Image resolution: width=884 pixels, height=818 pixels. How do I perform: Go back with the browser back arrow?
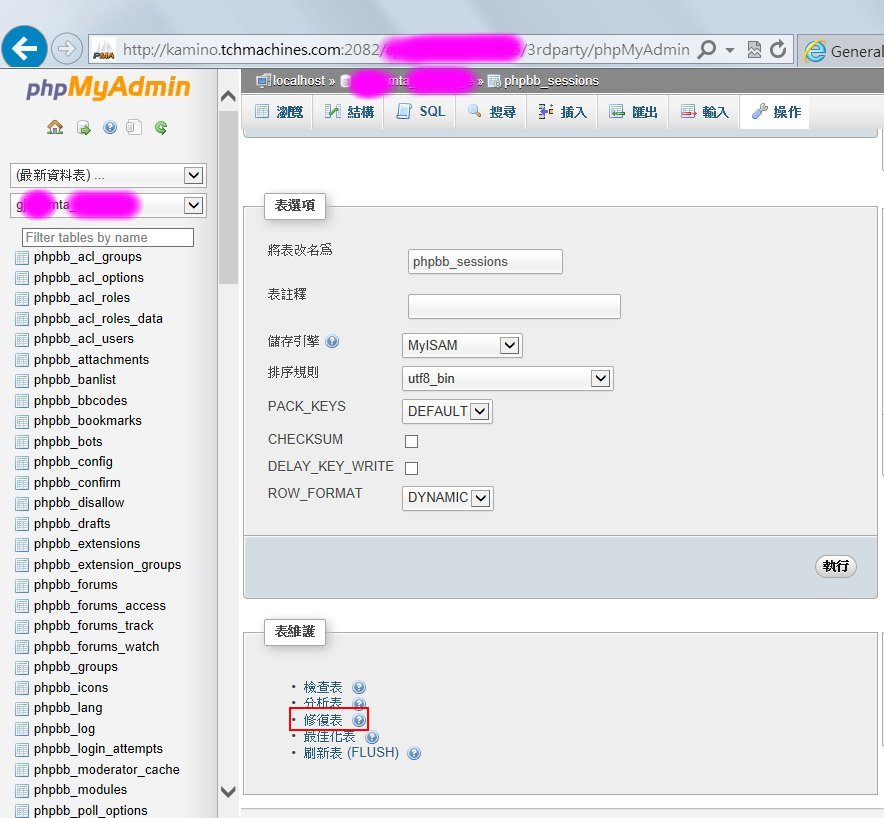point(24,48)
